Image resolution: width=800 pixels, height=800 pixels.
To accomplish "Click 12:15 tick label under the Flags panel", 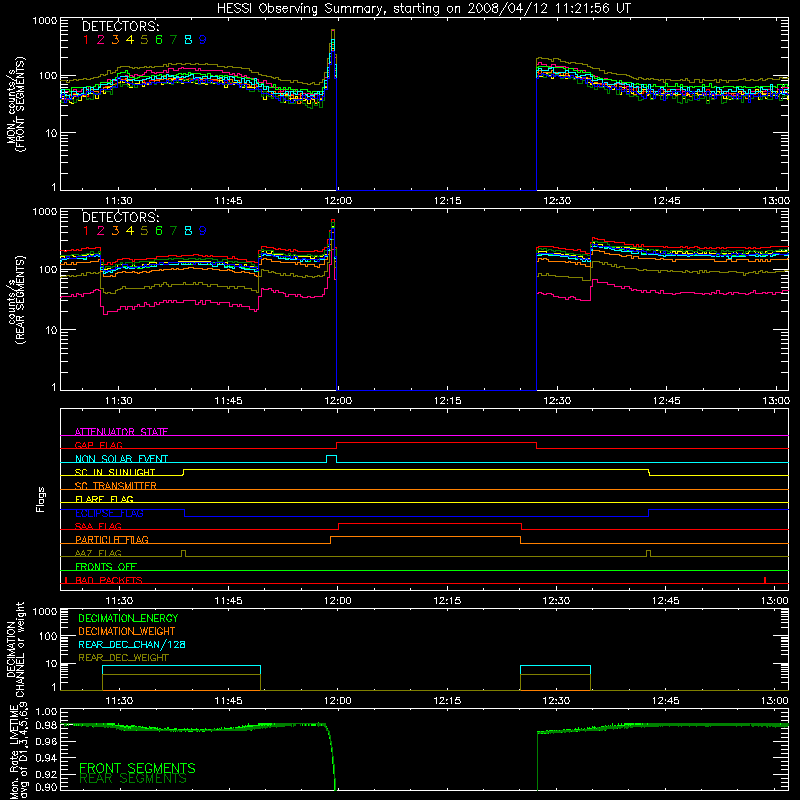I will pos(447,601).
